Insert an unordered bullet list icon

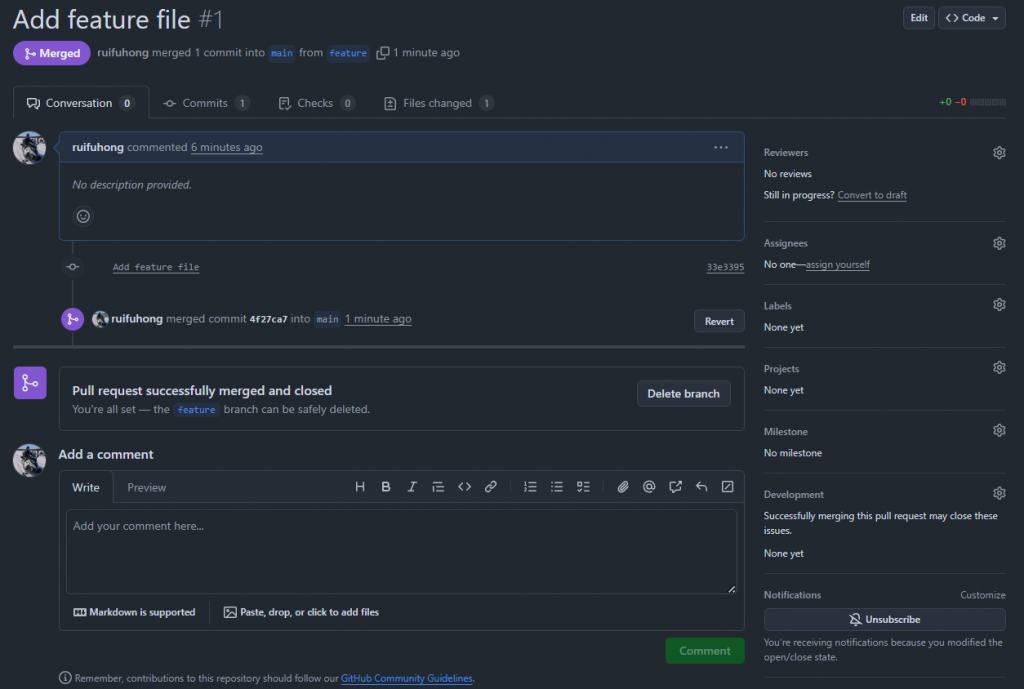point(556,487)
